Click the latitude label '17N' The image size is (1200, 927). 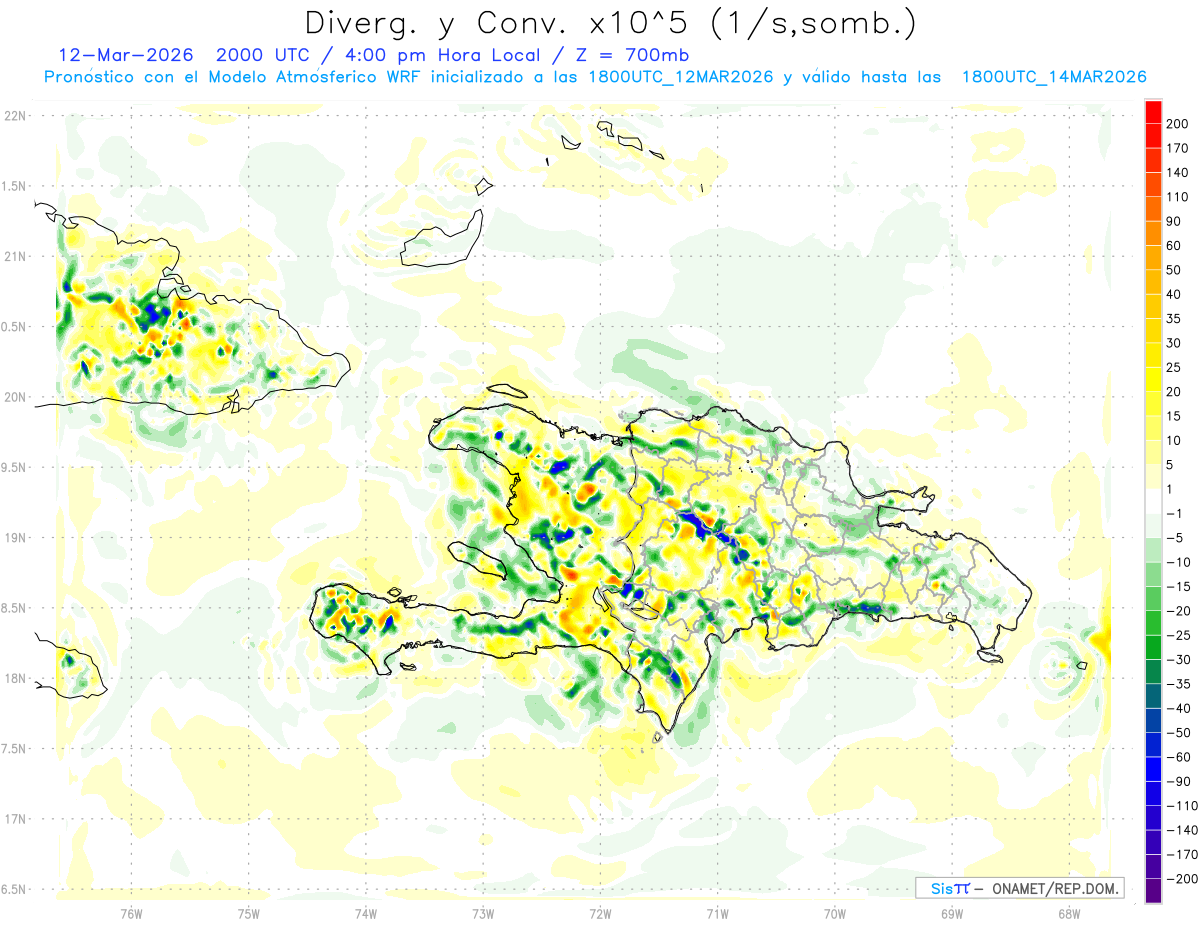[16, 819]
